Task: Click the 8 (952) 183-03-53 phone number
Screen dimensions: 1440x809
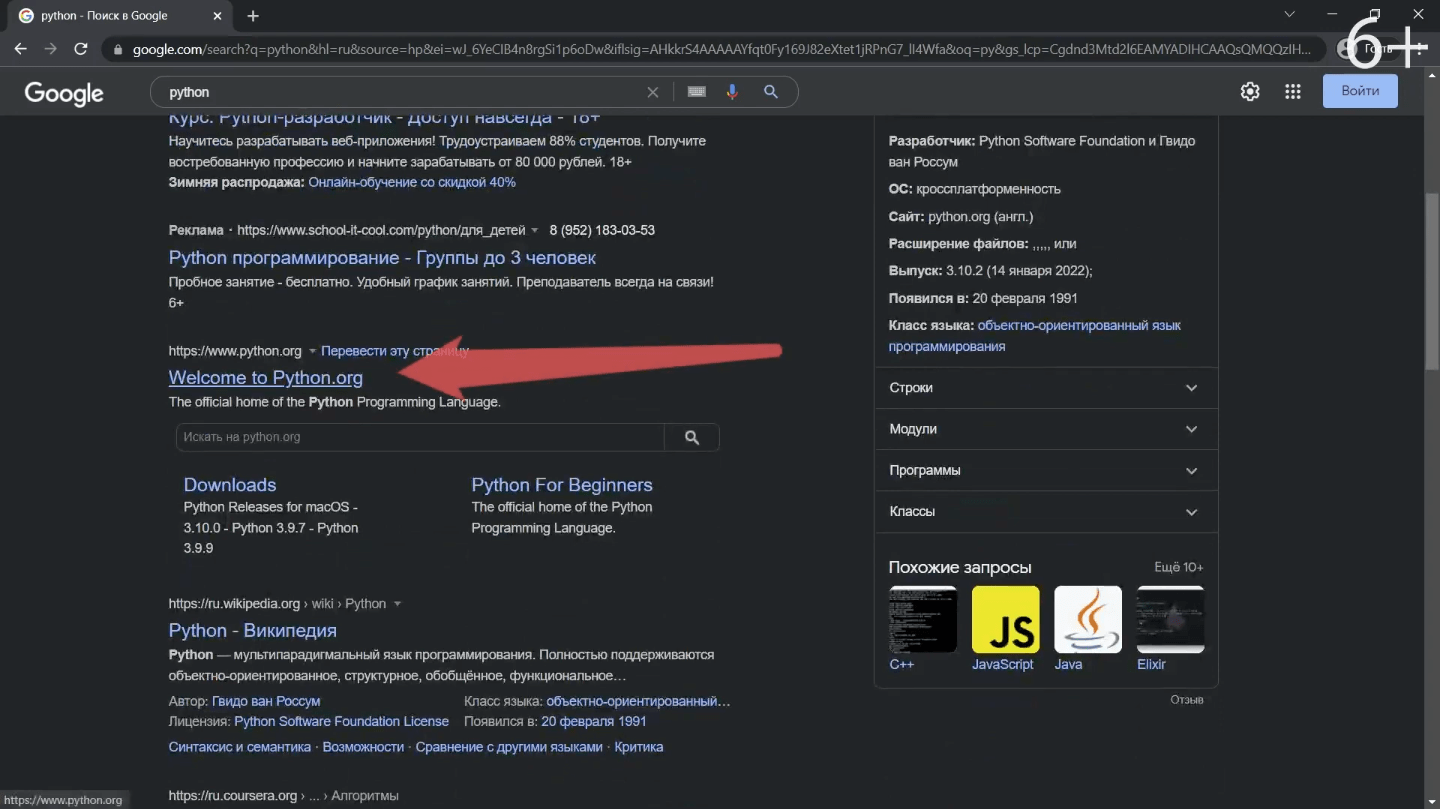Action: tap(602, 230)
